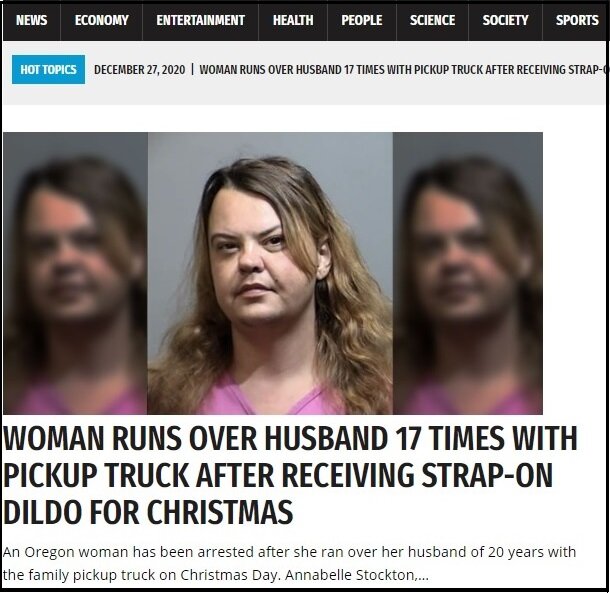Click the blurred left portion of article image

coord(75,273)
